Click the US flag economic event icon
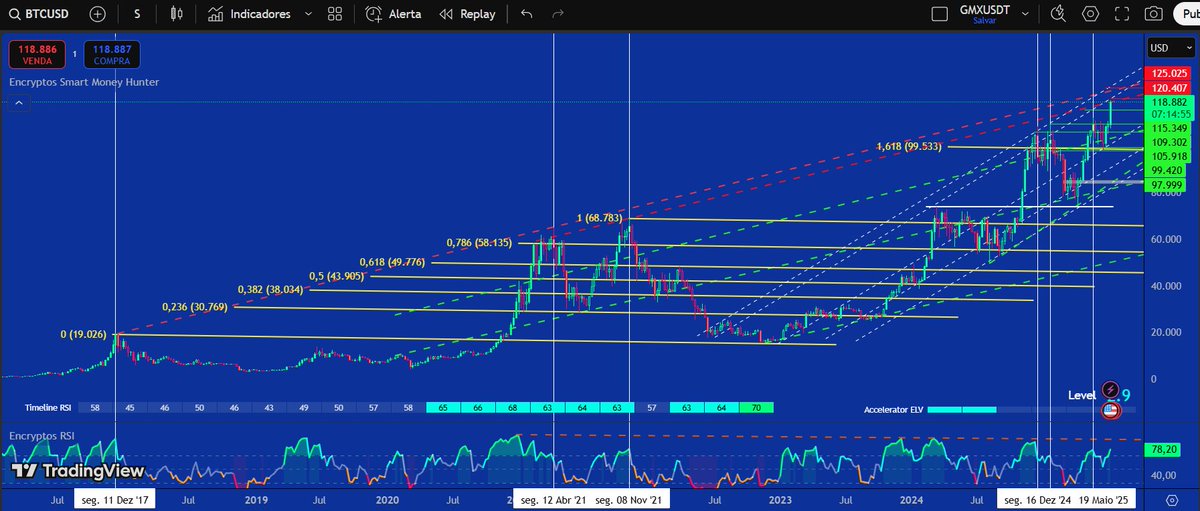The height and width of the screenshot is (511, 1200). click(1109, 409)
